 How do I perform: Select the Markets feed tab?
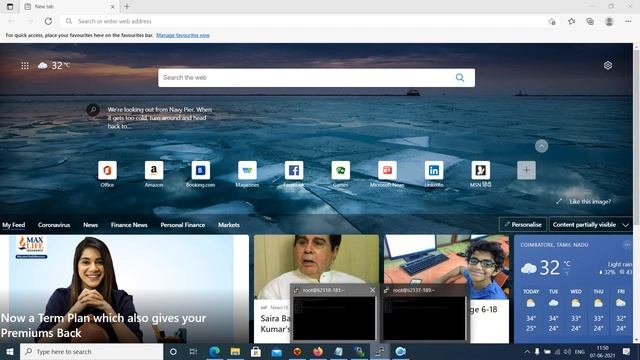click(x=229, y=225)
